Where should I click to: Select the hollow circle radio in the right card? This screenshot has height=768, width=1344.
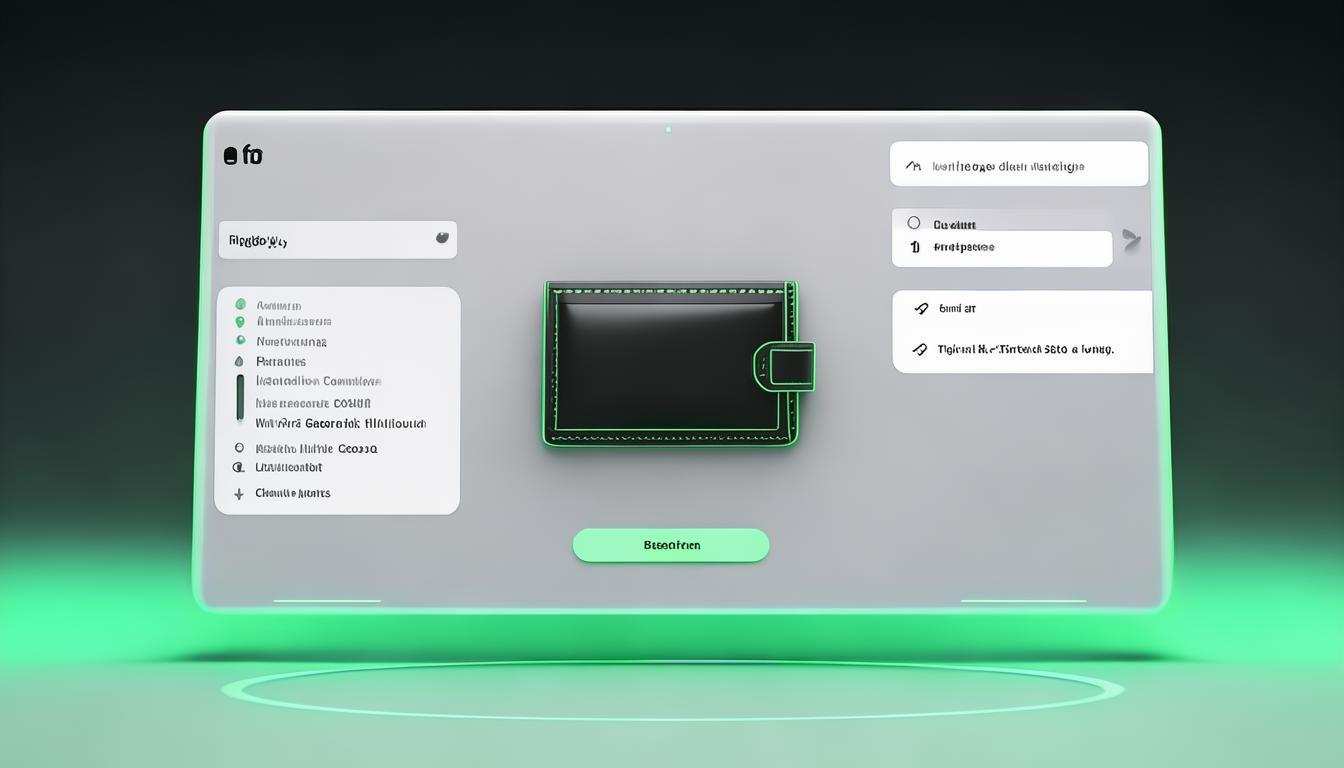[x=913, y=223]
